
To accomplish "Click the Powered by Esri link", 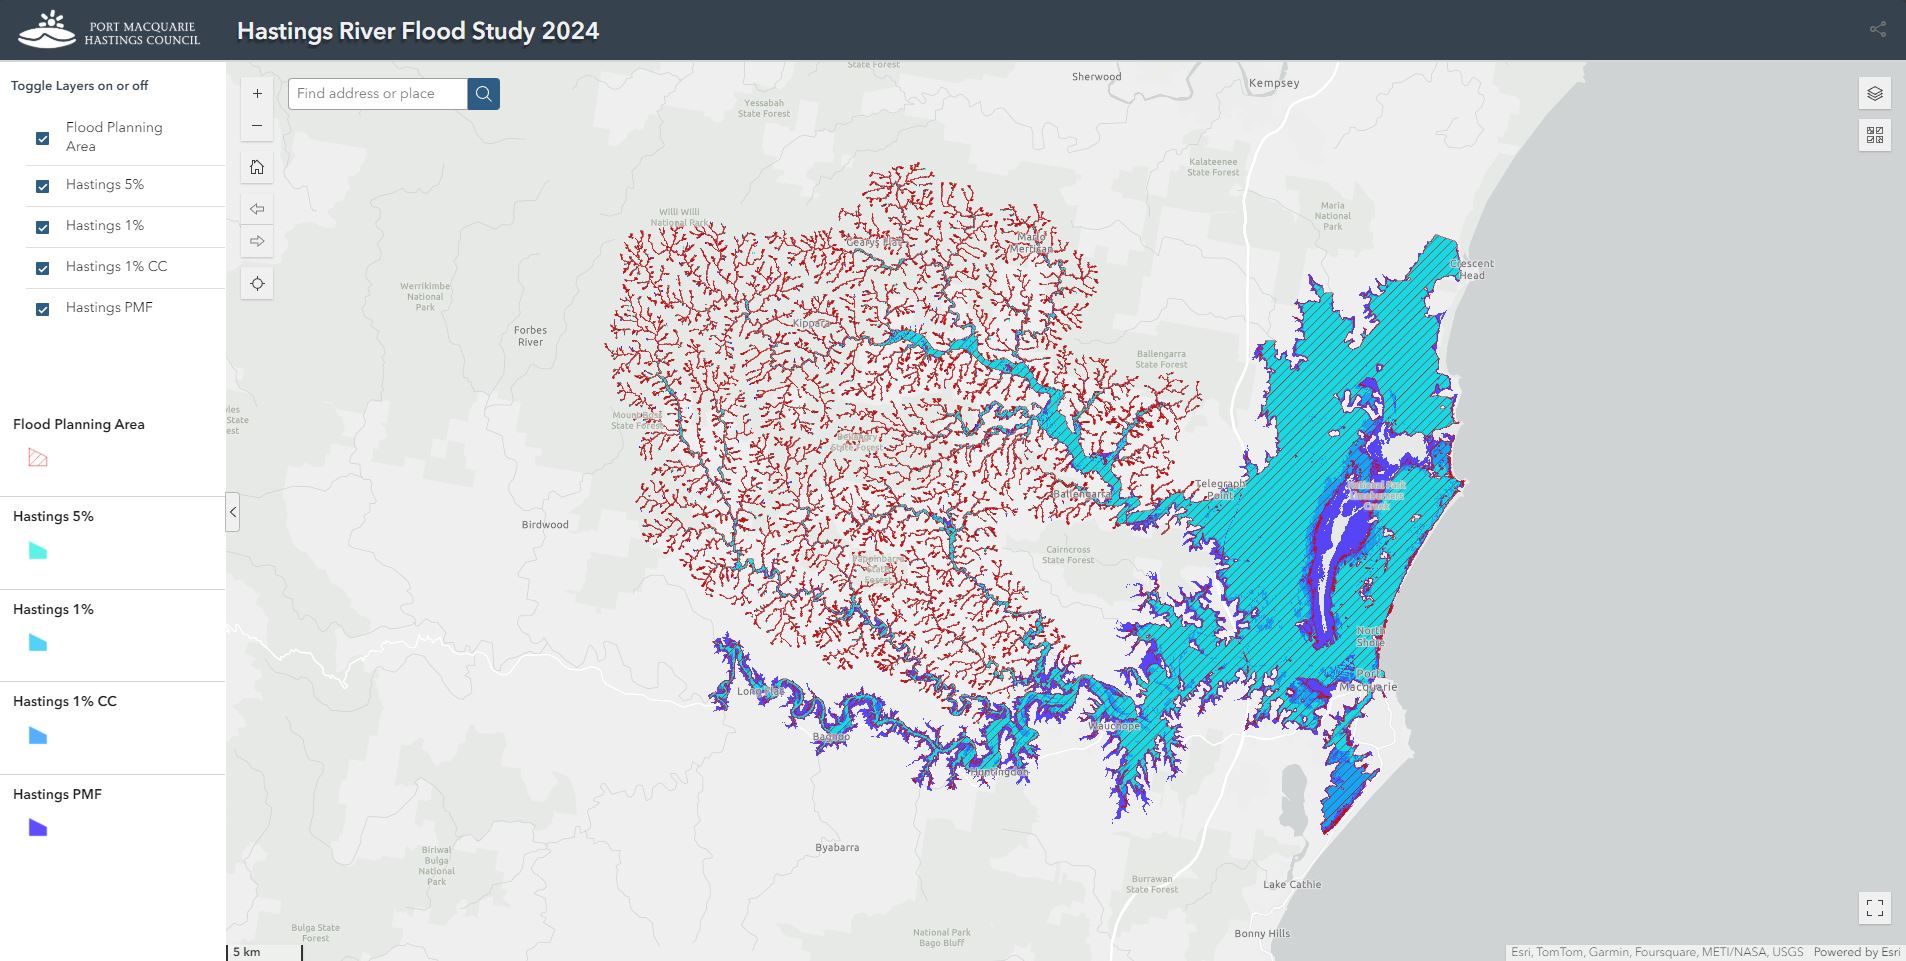I will [x=1856, y=952].
